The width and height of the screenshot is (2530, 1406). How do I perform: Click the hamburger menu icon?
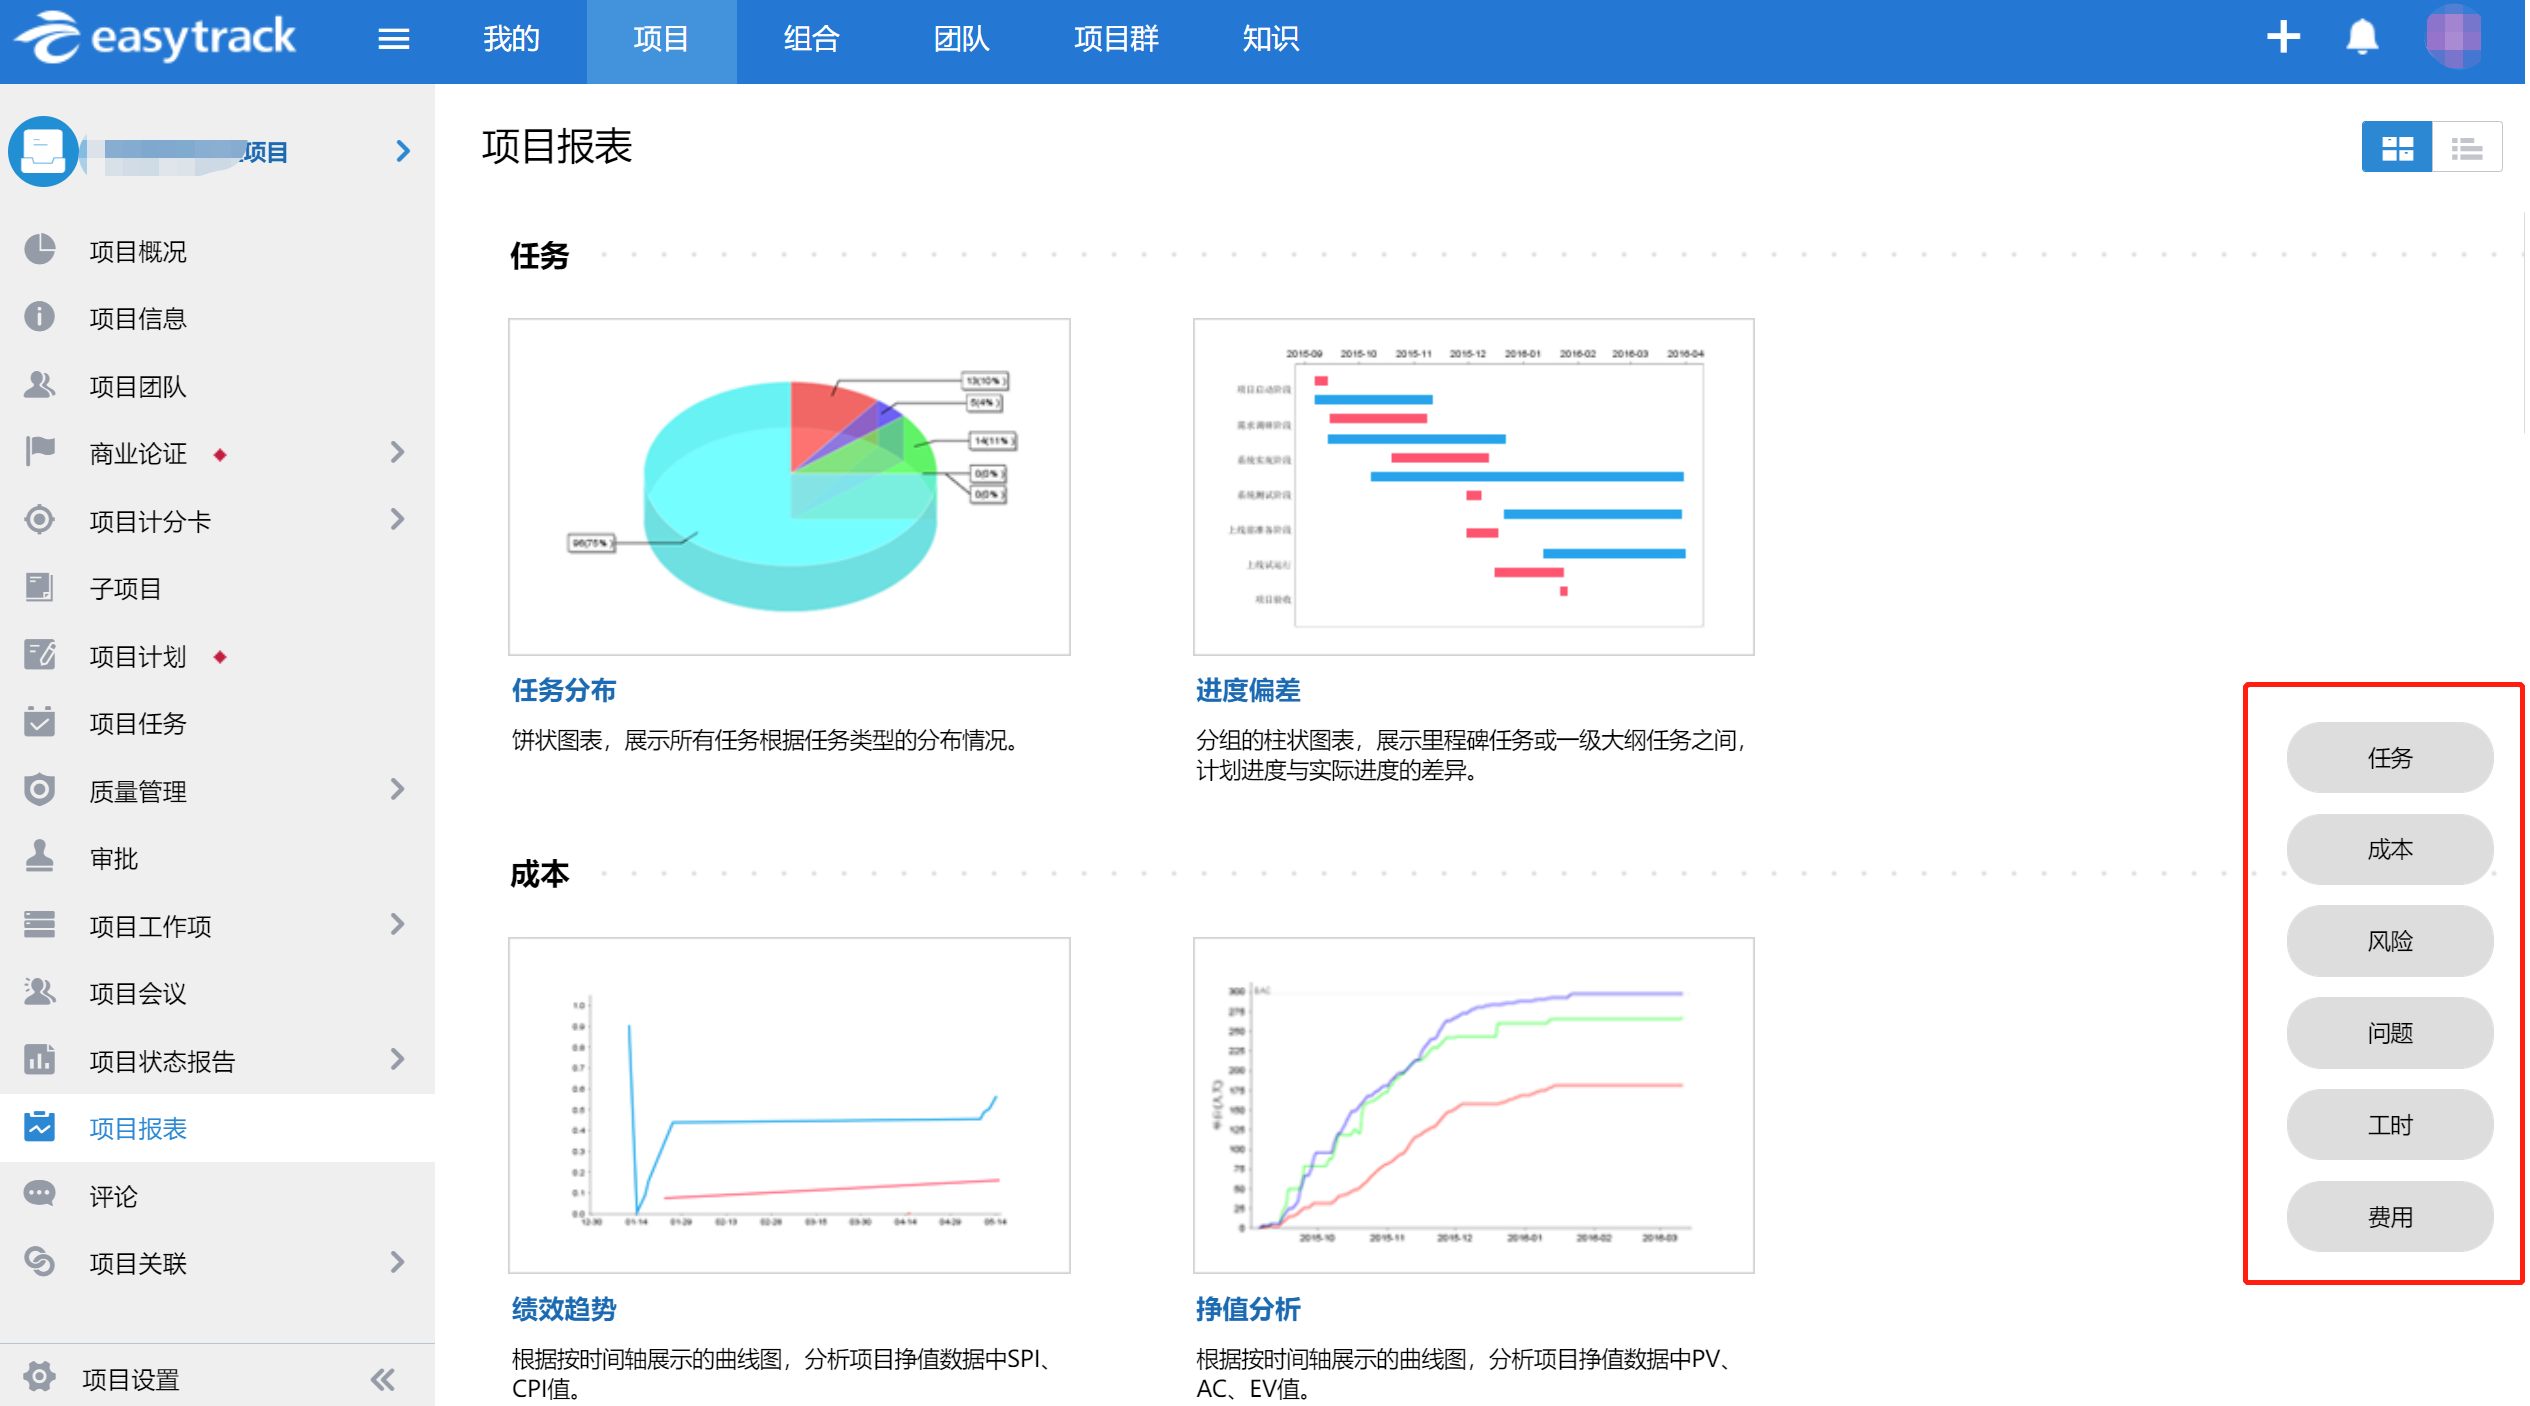(x=393, y=39)
